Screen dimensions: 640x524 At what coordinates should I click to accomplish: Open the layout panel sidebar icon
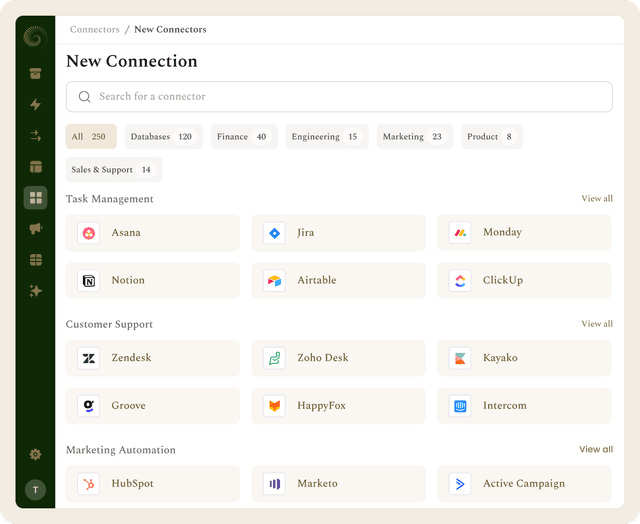click(36, 167)
